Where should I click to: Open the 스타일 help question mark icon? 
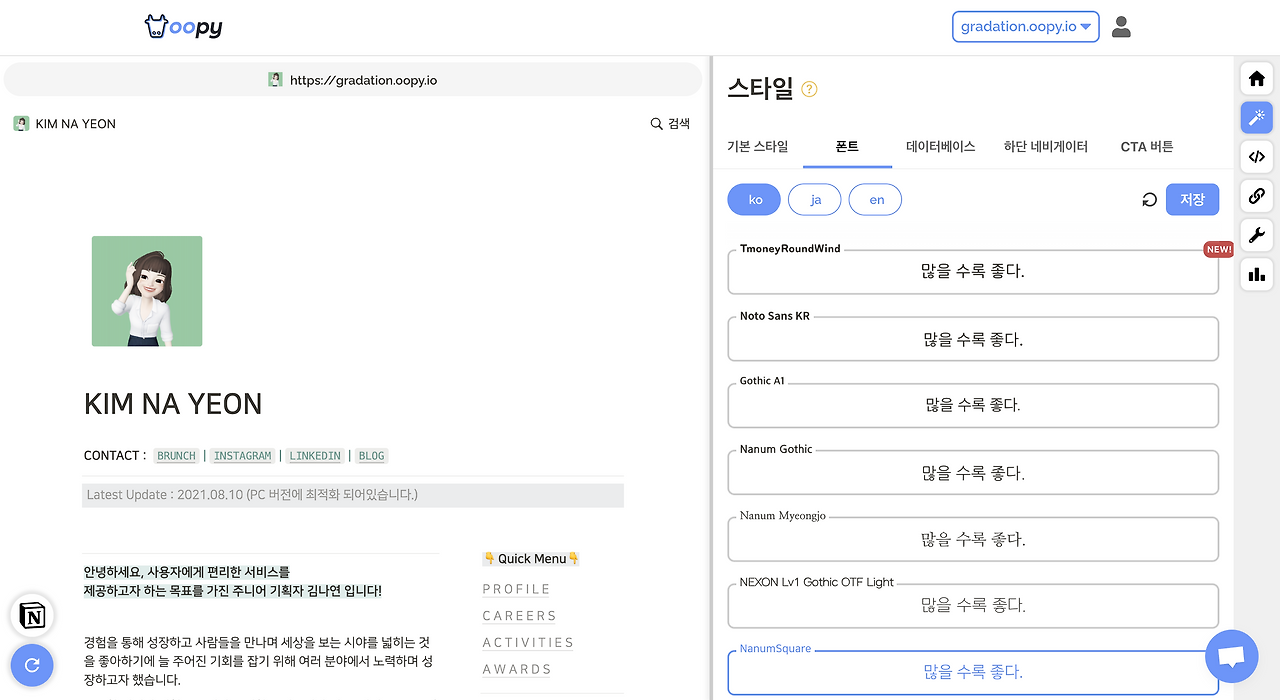tap(808, 89)
